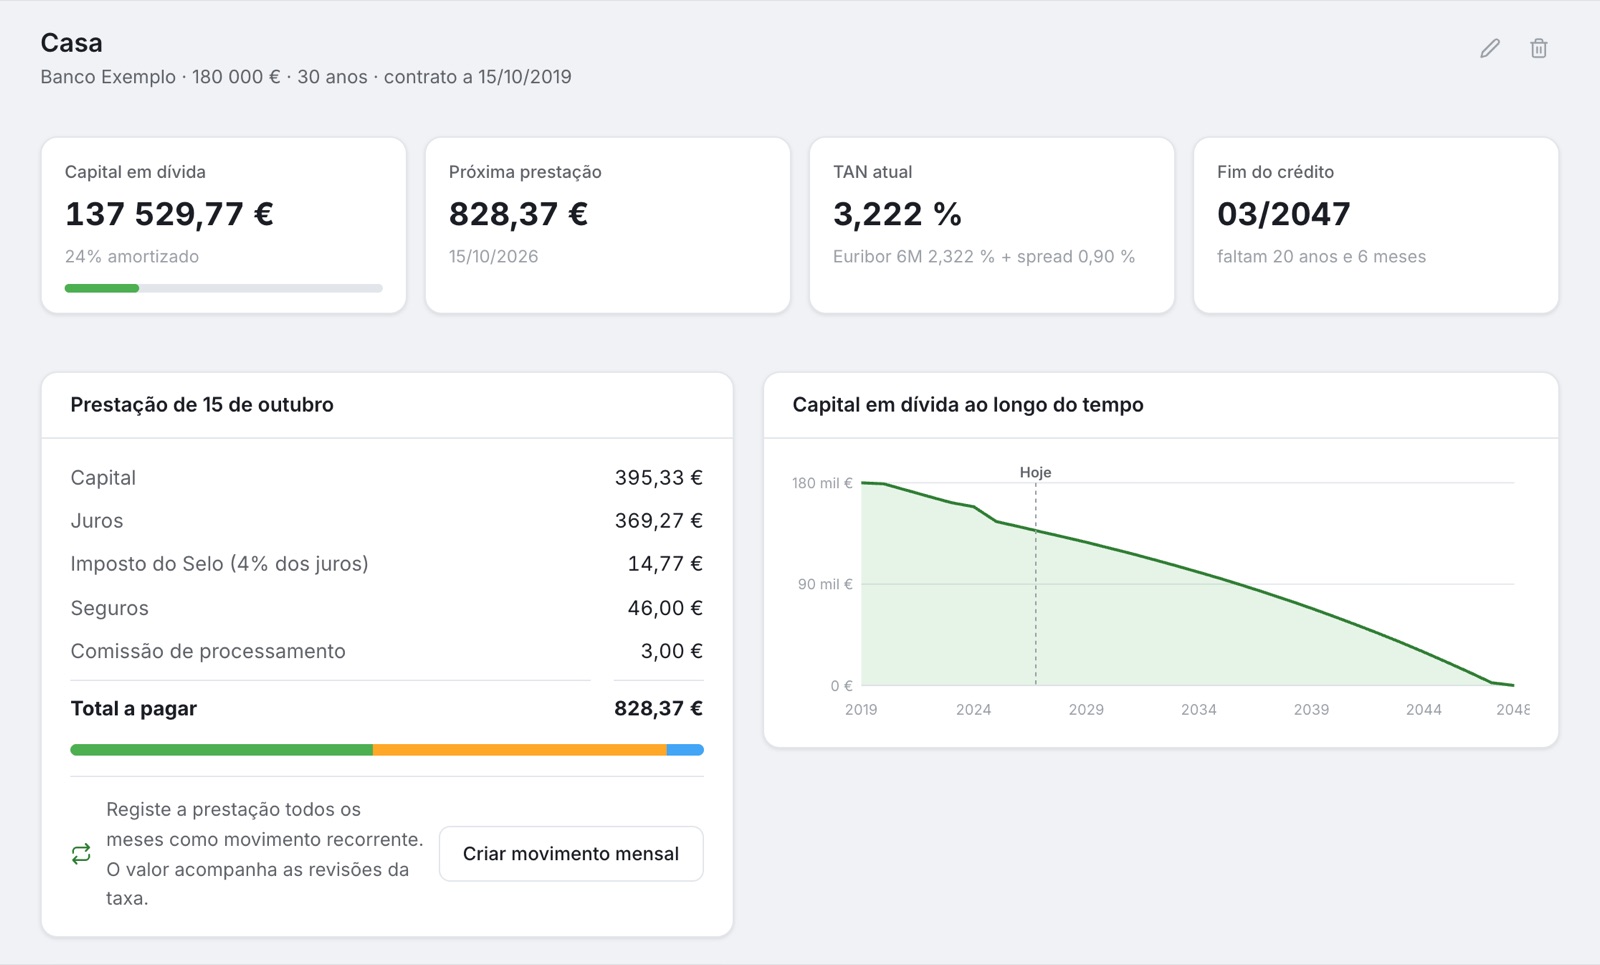Click the Euribor 6M 2,322 % + spread text
The image size is (1600, 965).
tap(984, 257)
